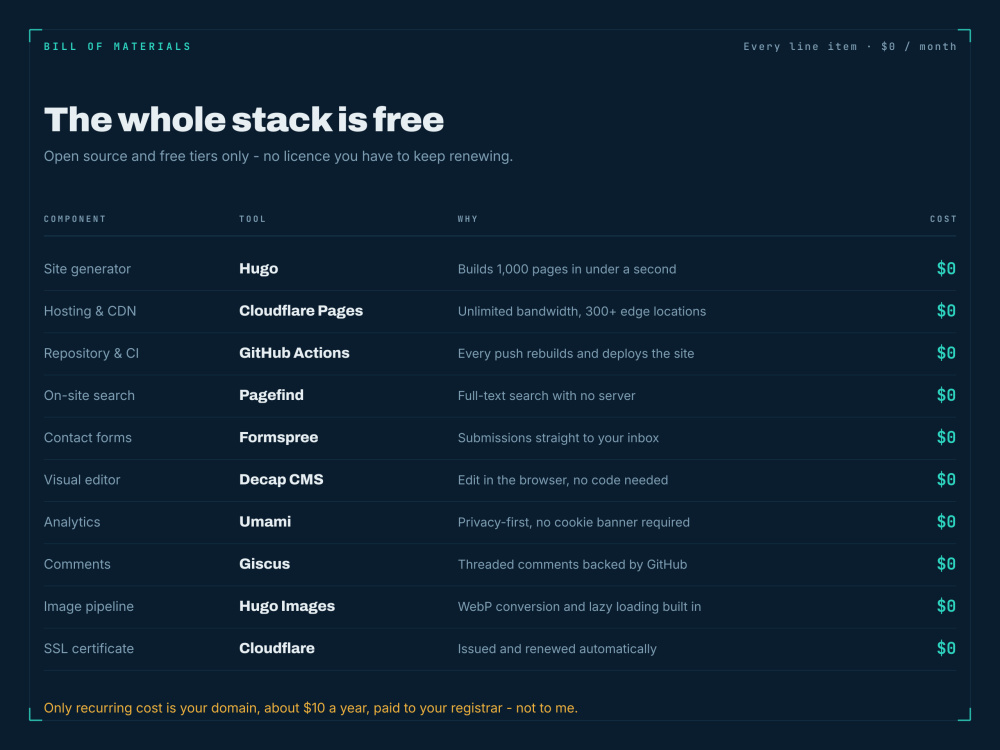
Task: Select the 'Repository & CI' cell
Action: coord(91,353)
